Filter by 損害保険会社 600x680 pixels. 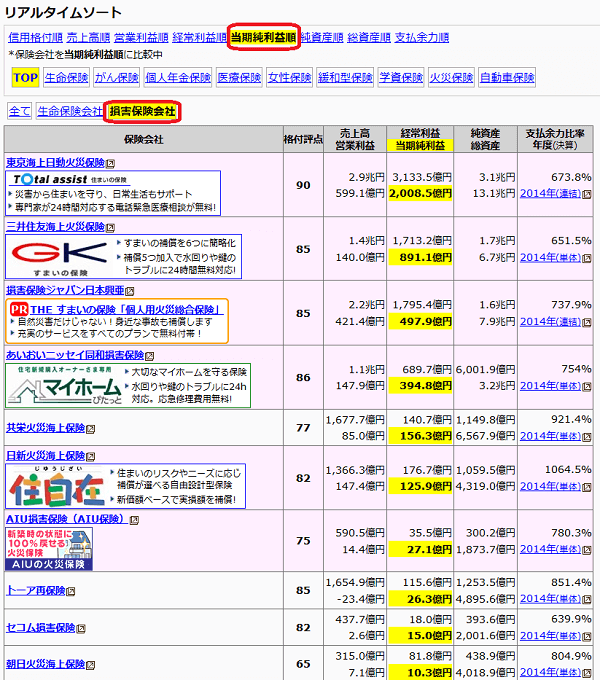coord(142,111)
